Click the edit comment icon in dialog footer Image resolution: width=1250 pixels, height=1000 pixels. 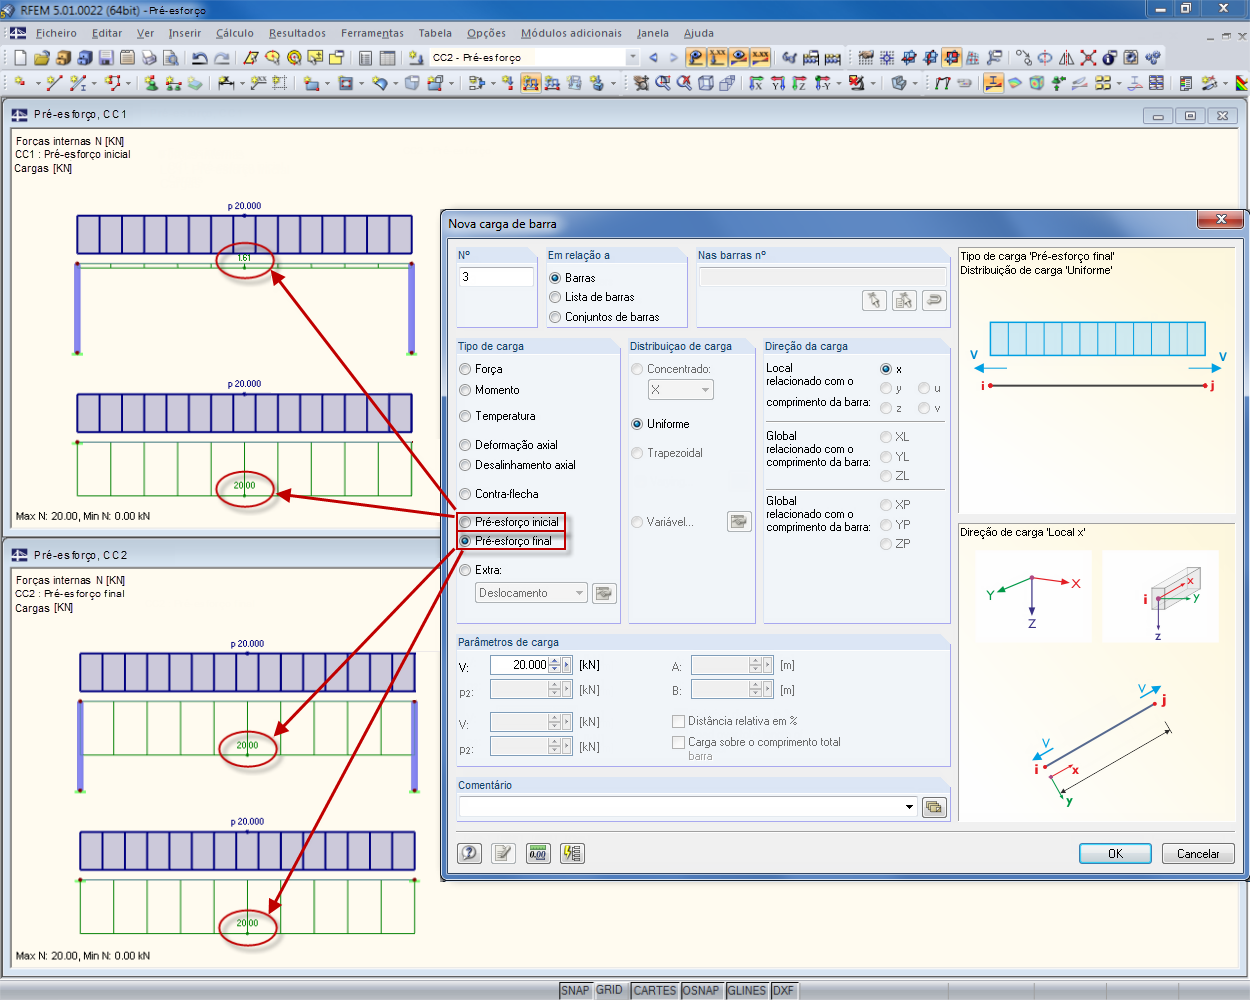503,853
